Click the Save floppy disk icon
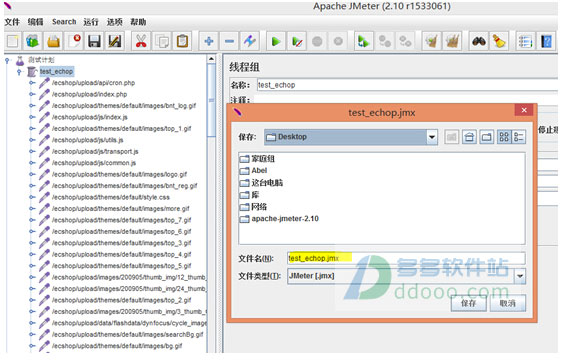The height and width of the screenshot is (361, 563). click(x=94, y=42)
